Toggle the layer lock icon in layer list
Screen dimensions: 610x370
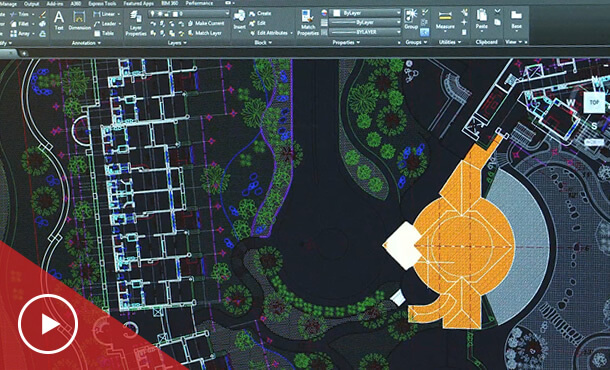point(168,14)
